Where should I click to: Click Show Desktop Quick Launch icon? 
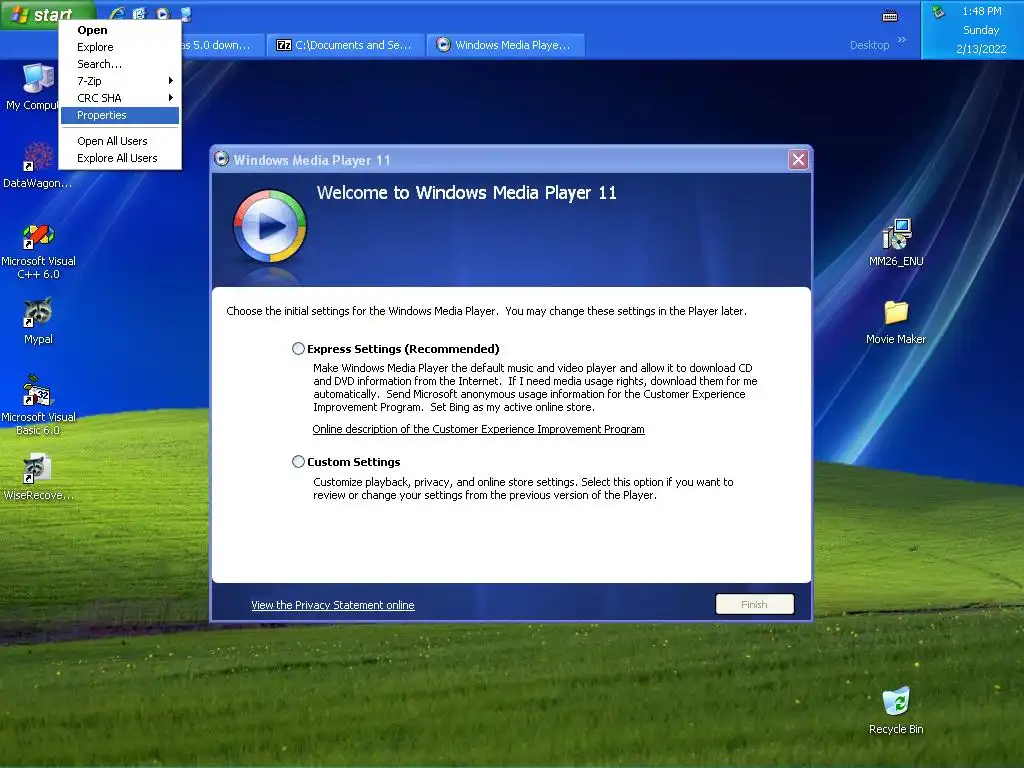click(186, 14)
